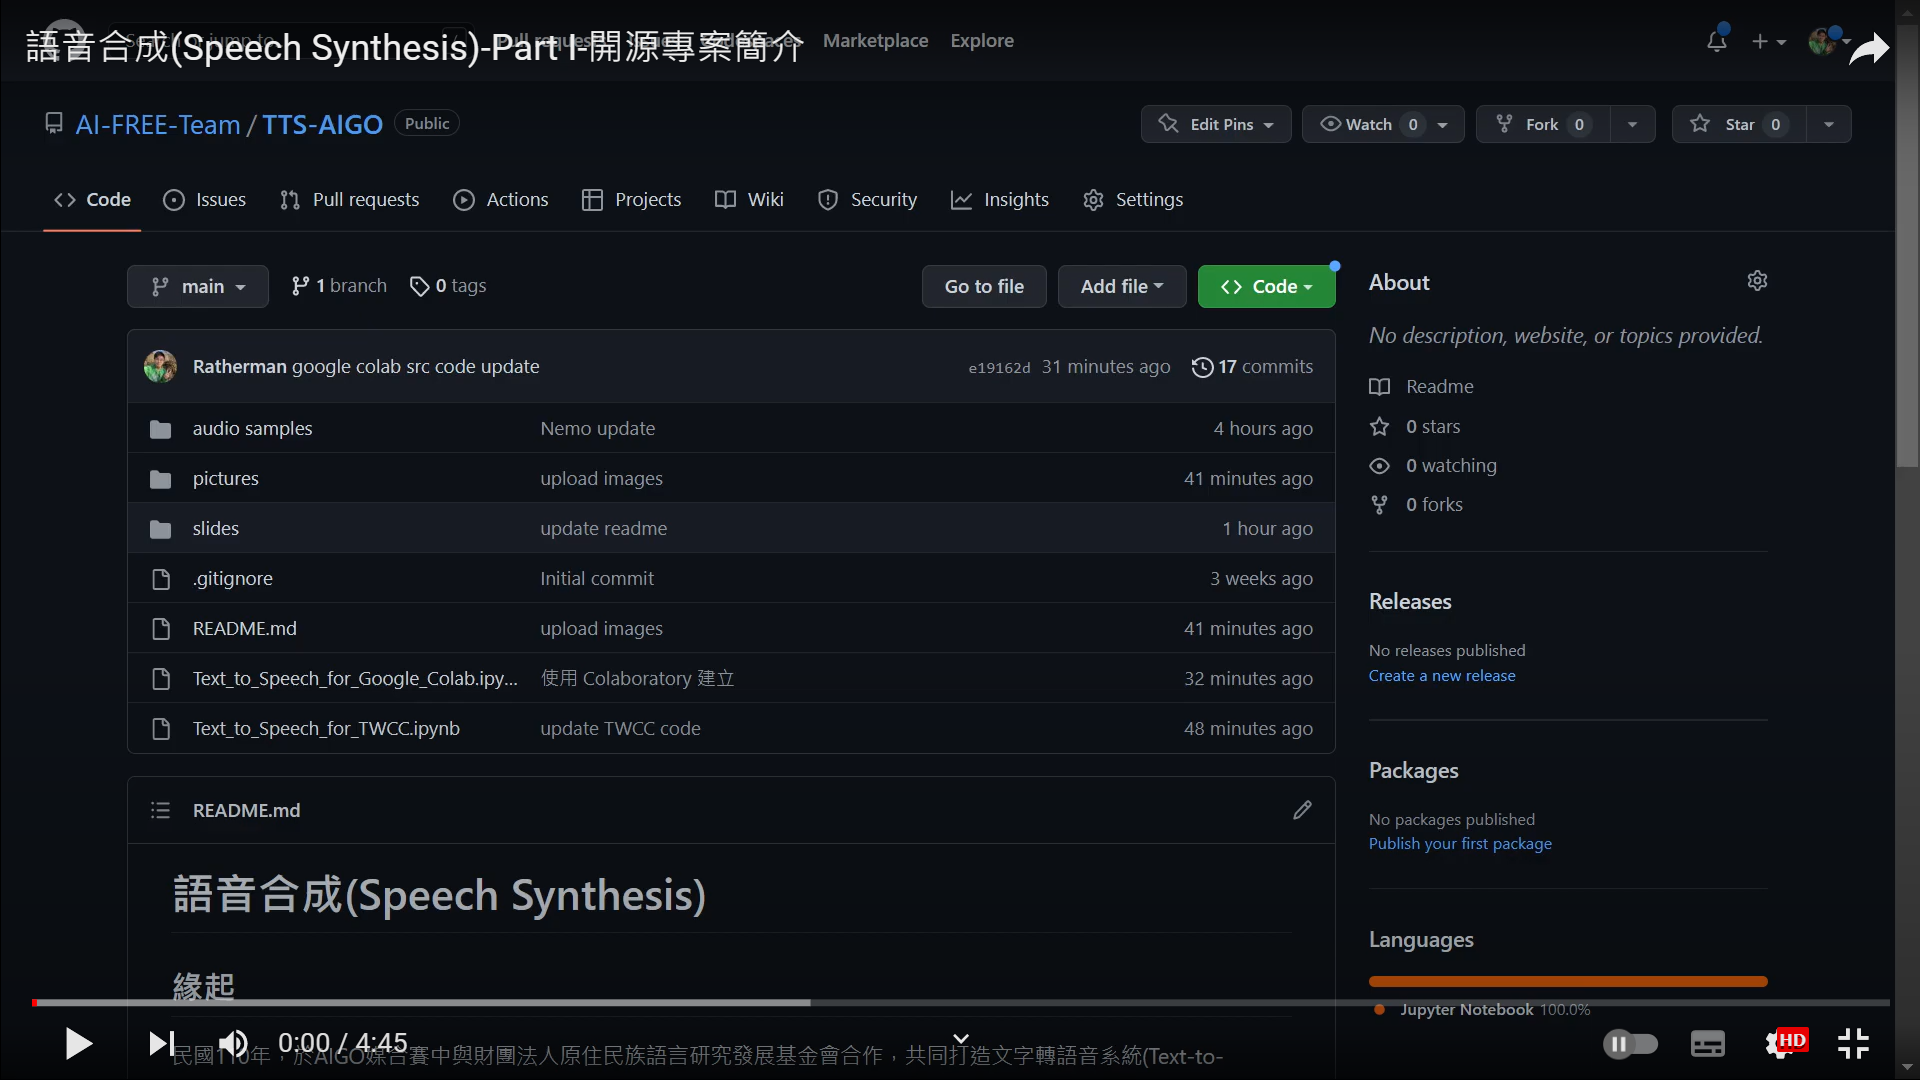Mute the video with the speaker icon
Image resolution: width=1920 pixels, height=1080 pixels.
coord(233,1044)
